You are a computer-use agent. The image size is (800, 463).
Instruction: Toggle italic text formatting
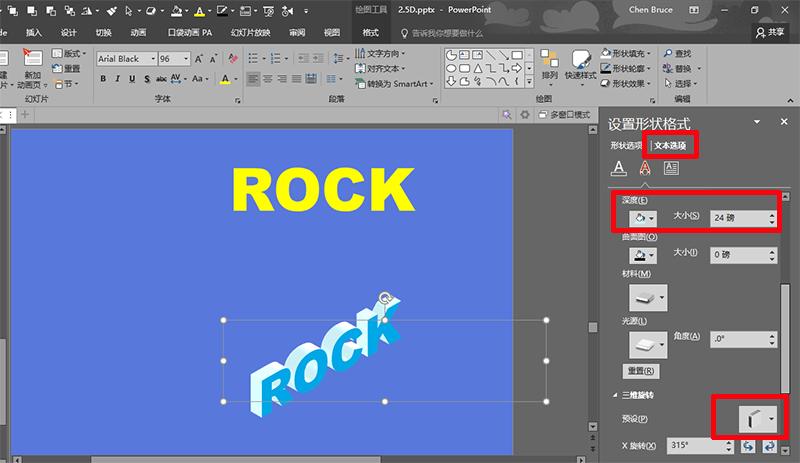point(117,78)
